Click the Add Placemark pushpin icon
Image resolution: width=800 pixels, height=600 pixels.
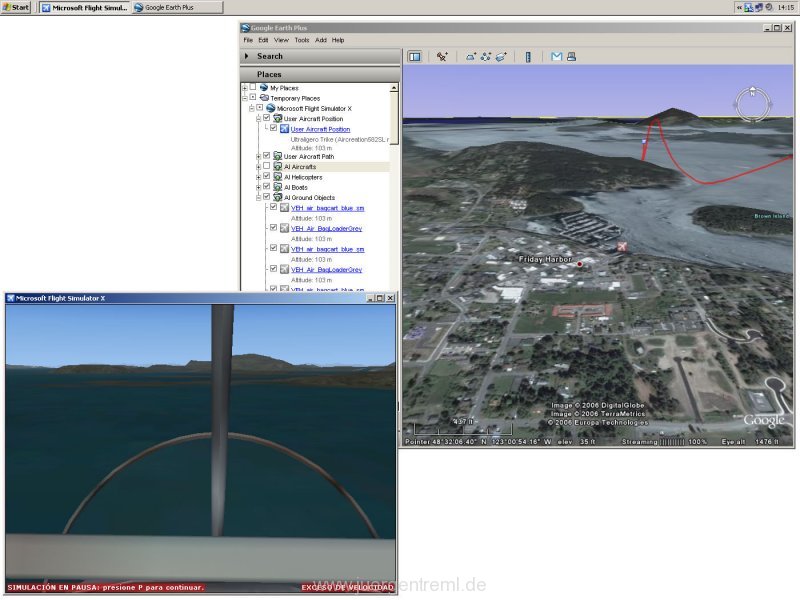tap(442, 57)
